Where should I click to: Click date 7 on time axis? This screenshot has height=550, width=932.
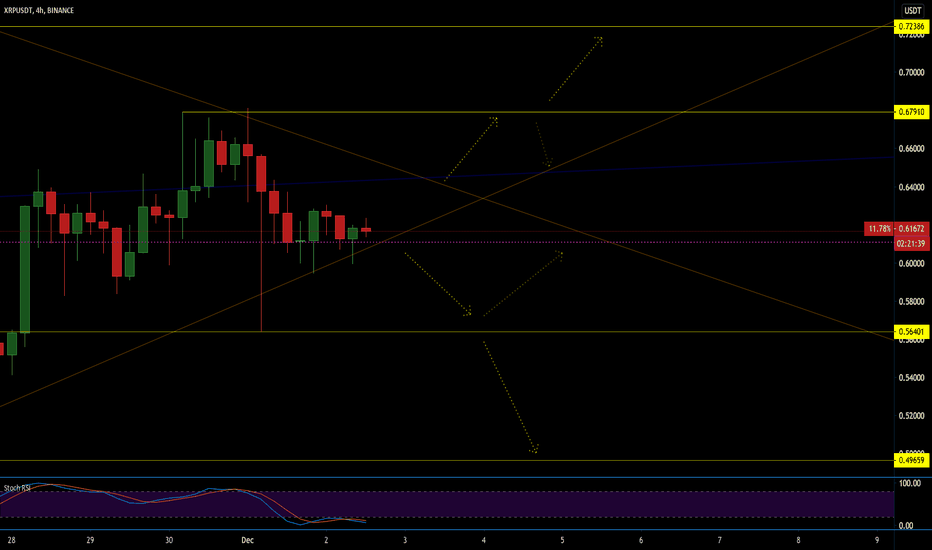(x=720, y=540)
